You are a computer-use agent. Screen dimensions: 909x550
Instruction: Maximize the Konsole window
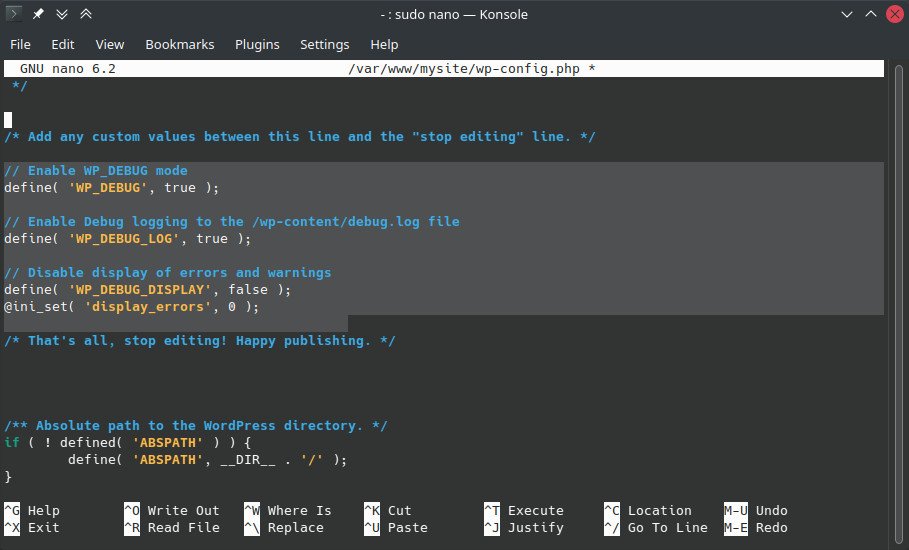coord(871,14)
